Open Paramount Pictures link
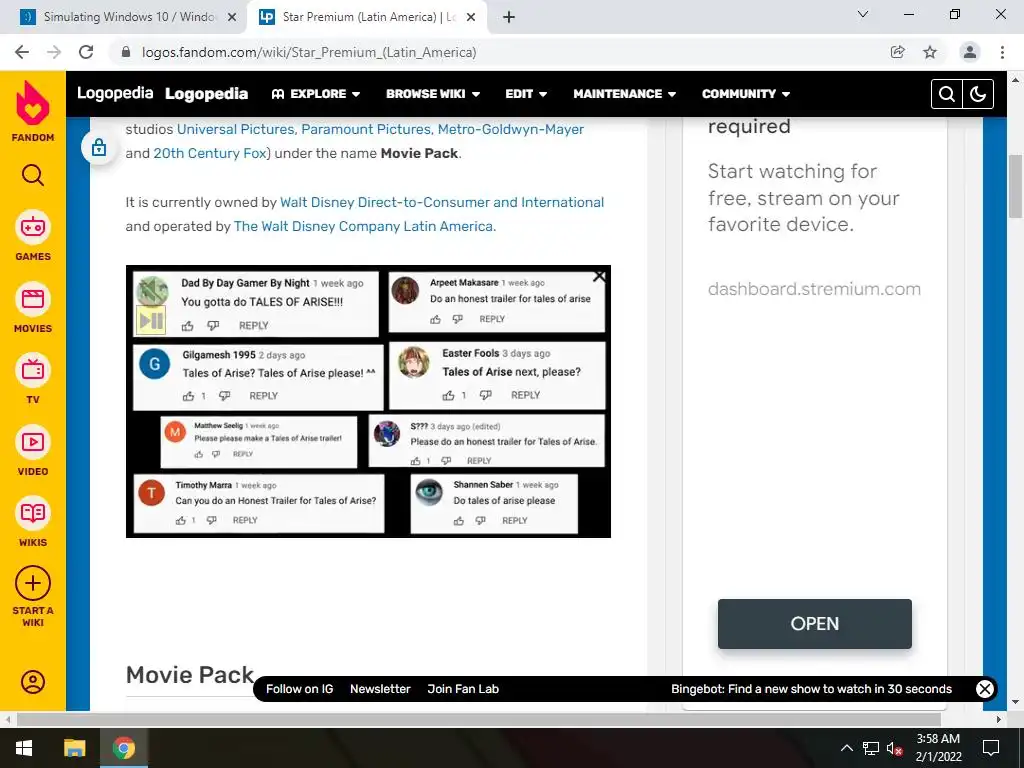 tap(366, 129)
